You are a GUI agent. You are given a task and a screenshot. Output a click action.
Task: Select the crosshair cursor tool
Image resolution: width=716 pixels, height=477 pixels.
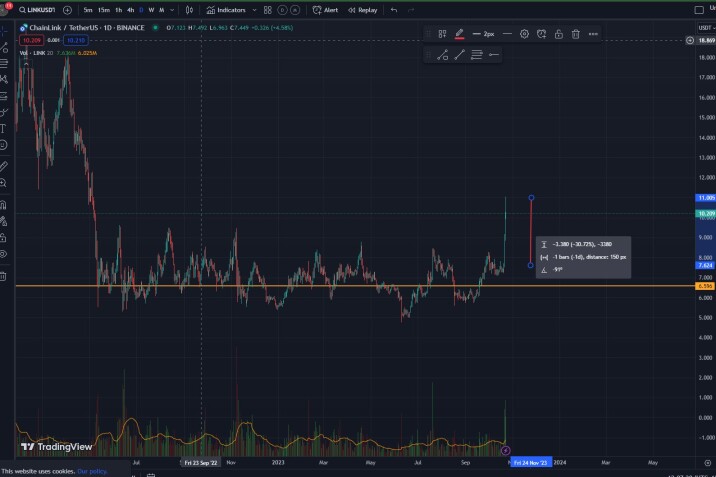click(4, 31)
